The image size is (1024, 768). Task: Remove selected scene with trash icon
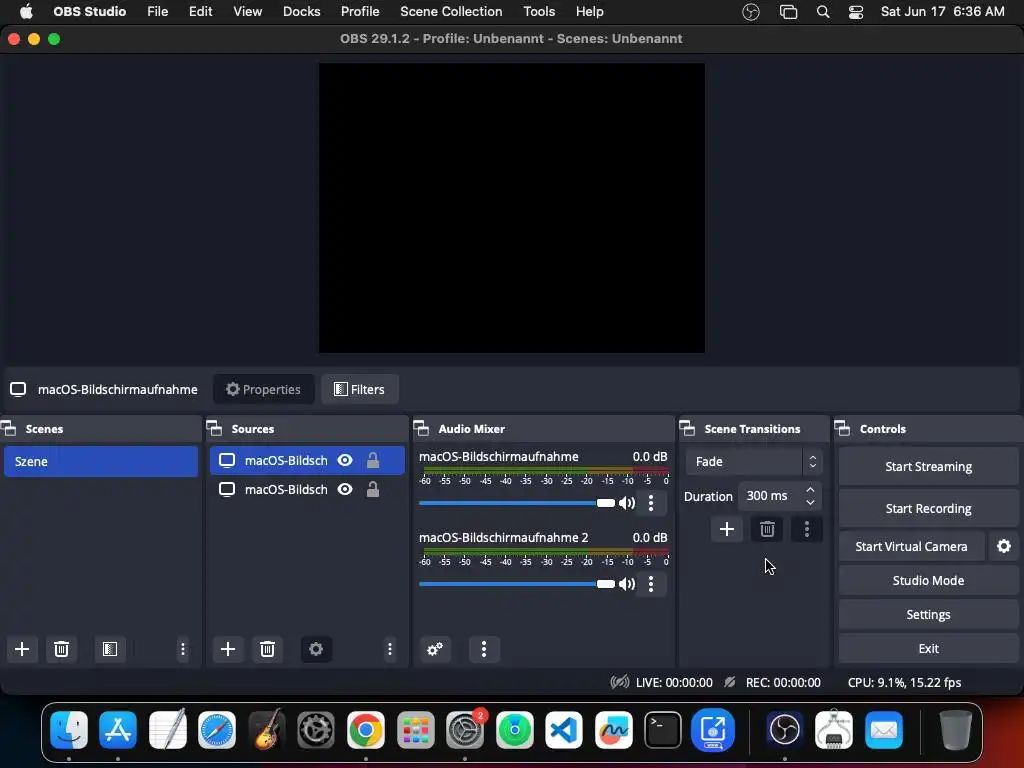point(61,649)
